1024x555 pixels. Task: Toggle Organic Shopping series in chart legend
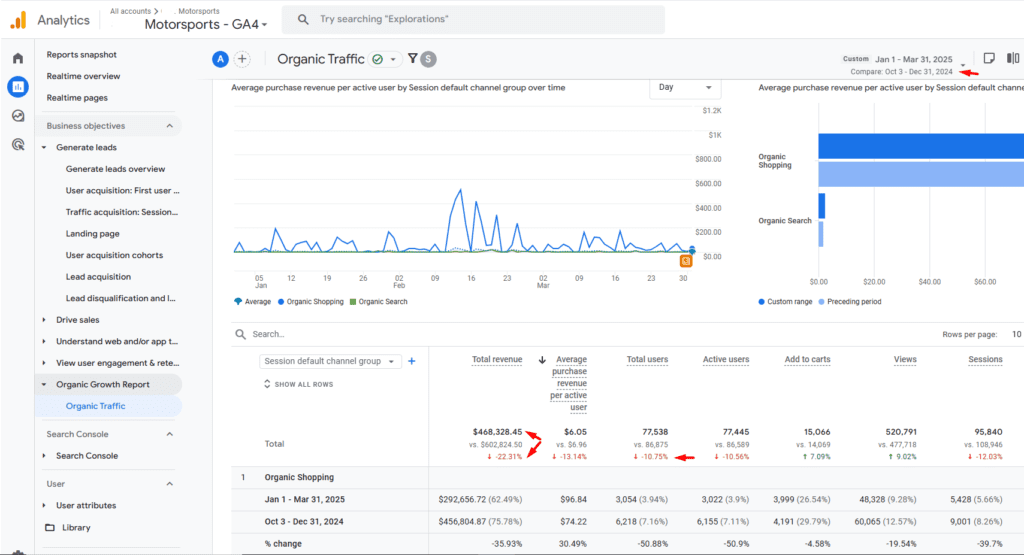[x=311, y=301]
